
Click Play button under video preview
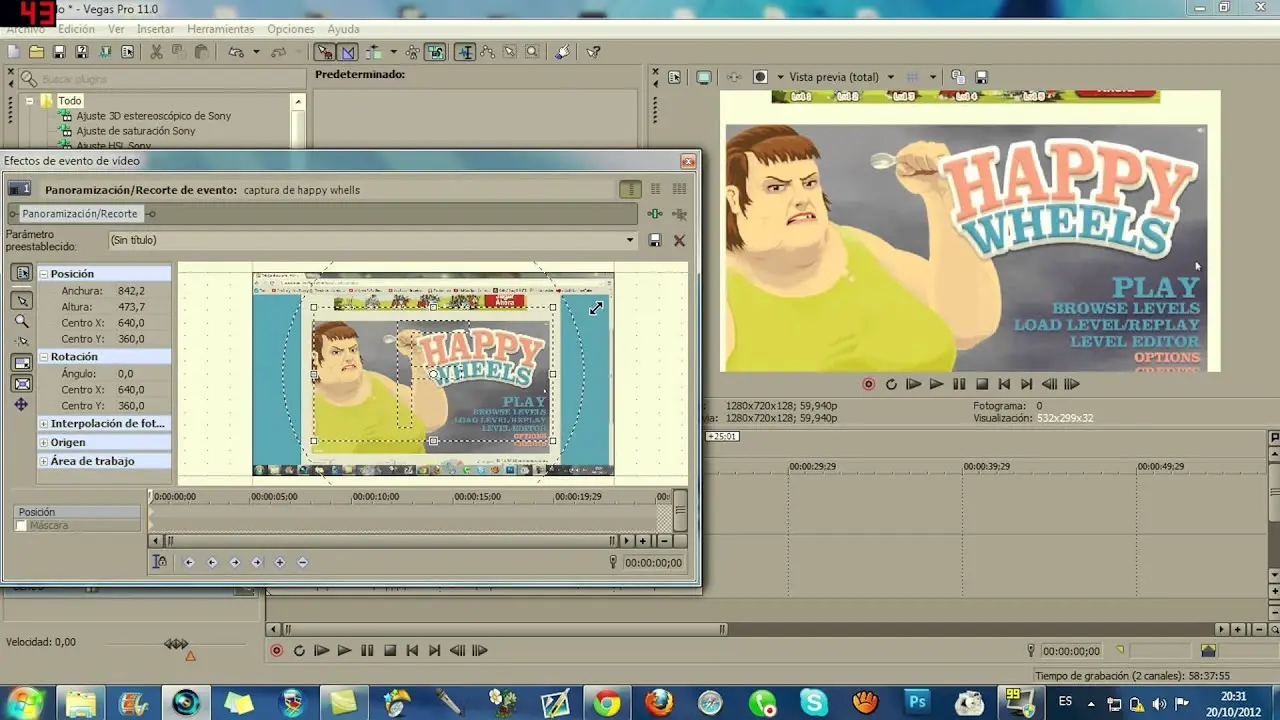[x=936, y=384]
